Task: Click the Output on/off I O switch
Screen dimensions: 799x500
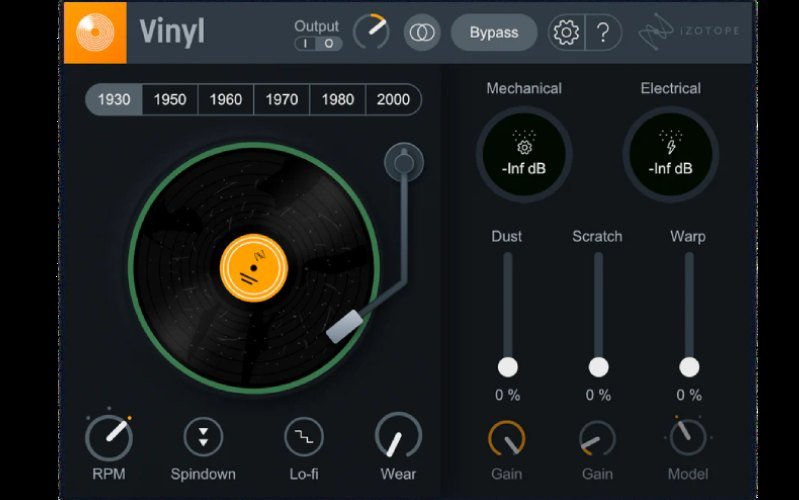Action: click(318, 43)
